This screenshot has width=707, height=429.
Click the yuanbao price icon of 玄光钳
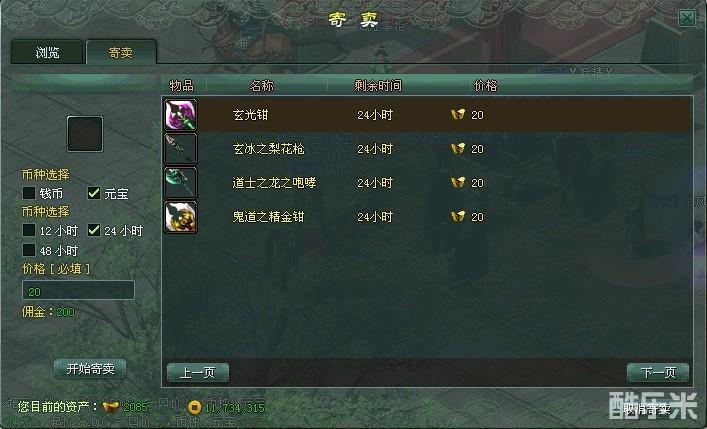pyautogui.click(x=458, y=115)
